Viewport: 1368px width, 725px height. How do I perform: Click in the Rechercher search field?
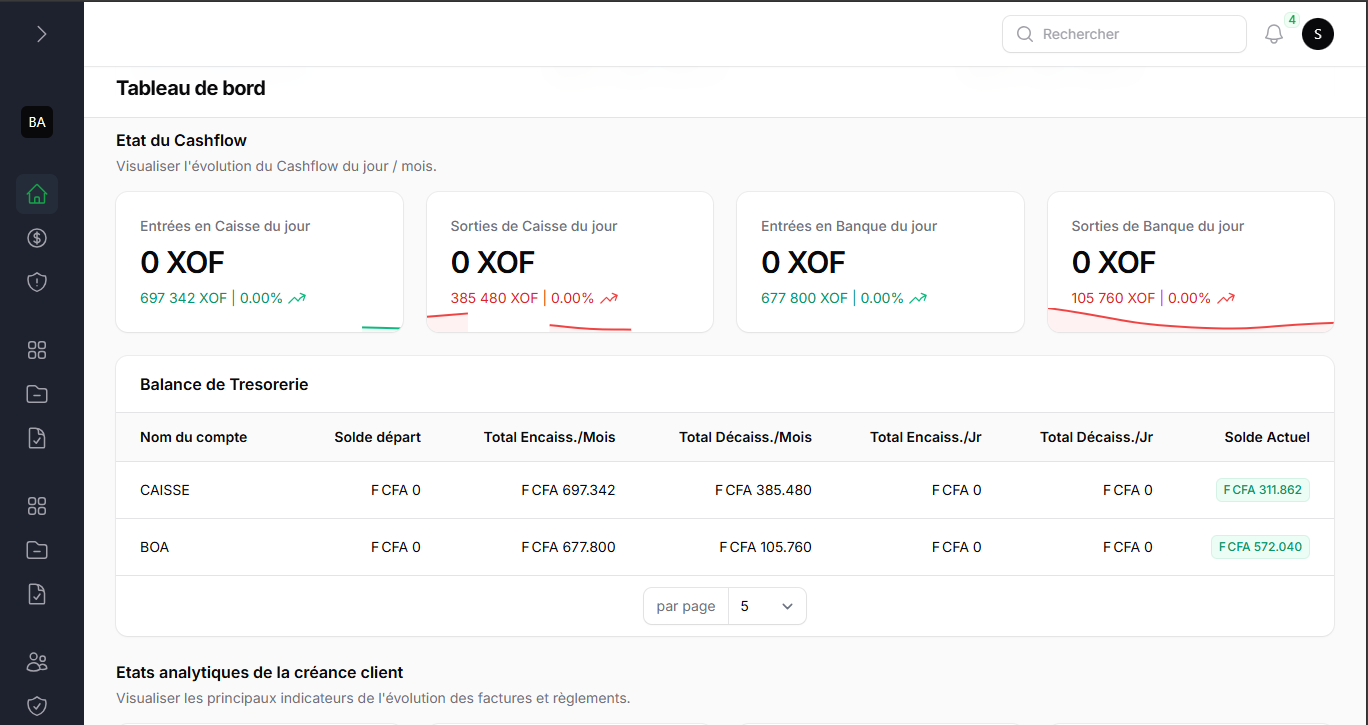pyautogui.click(x=1135, y=34)
